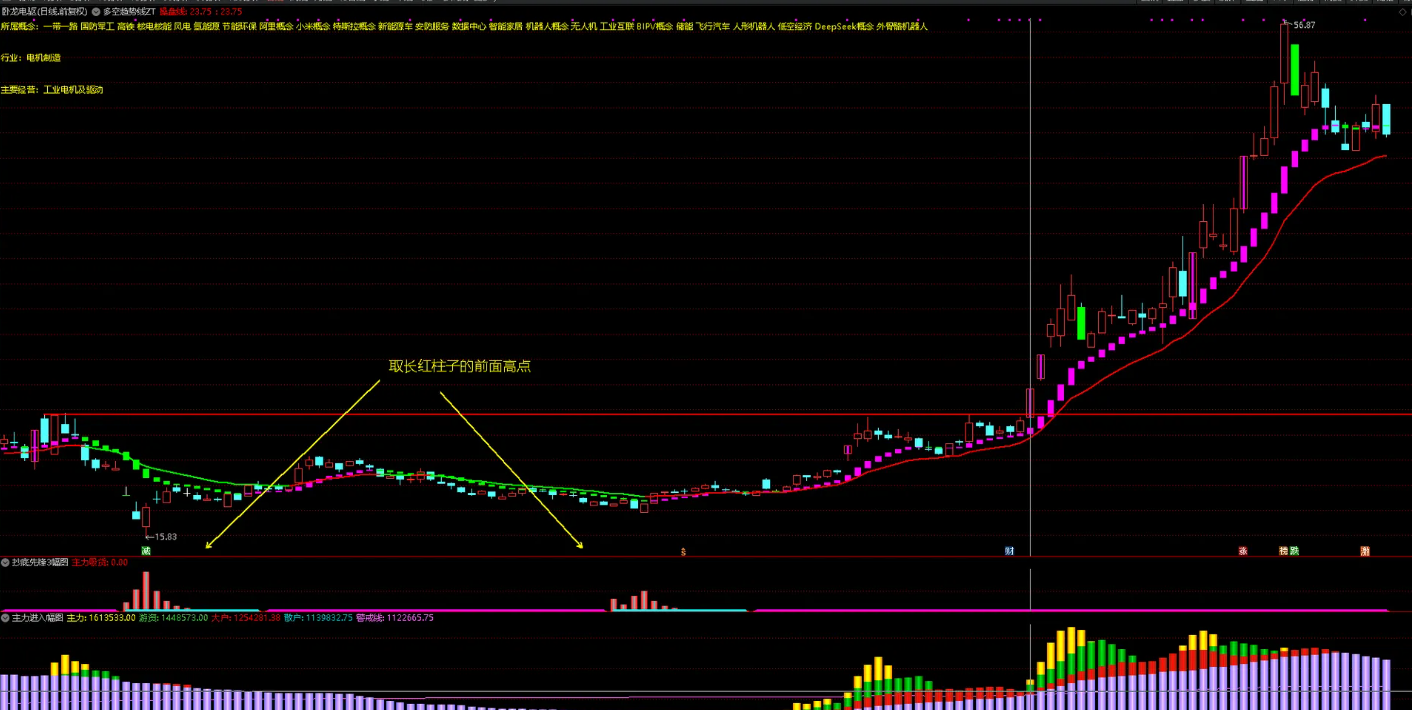Click the orange $ marker on the chart
The width and height of the screenshot is (1412, 710).
click(683, 551)
